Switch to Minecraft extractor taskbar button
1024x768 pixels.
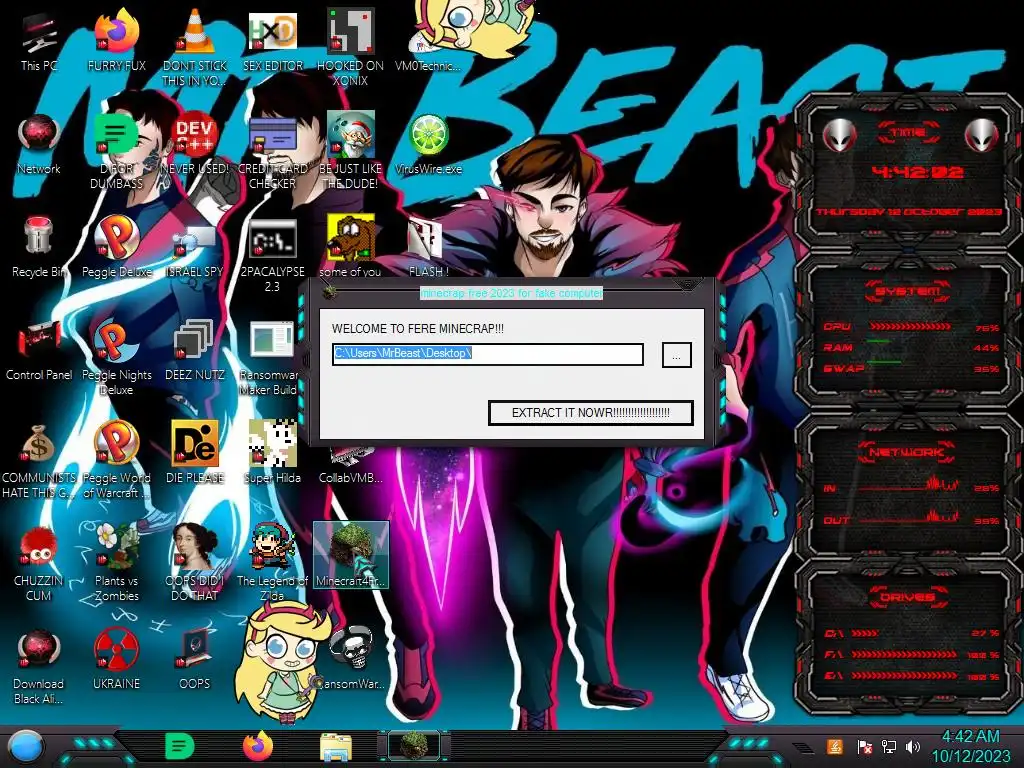click(x=413, y=746)
